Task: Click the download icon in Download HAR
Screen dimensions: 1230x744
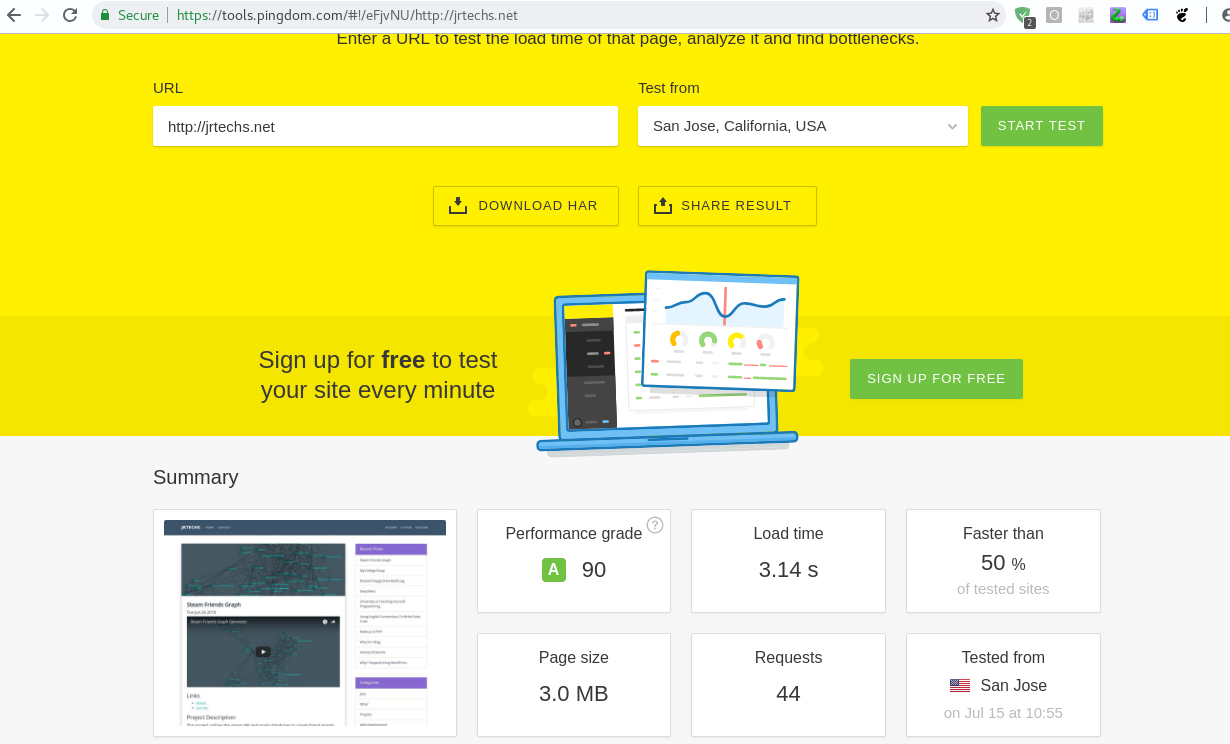Action: tap(458, 205)
